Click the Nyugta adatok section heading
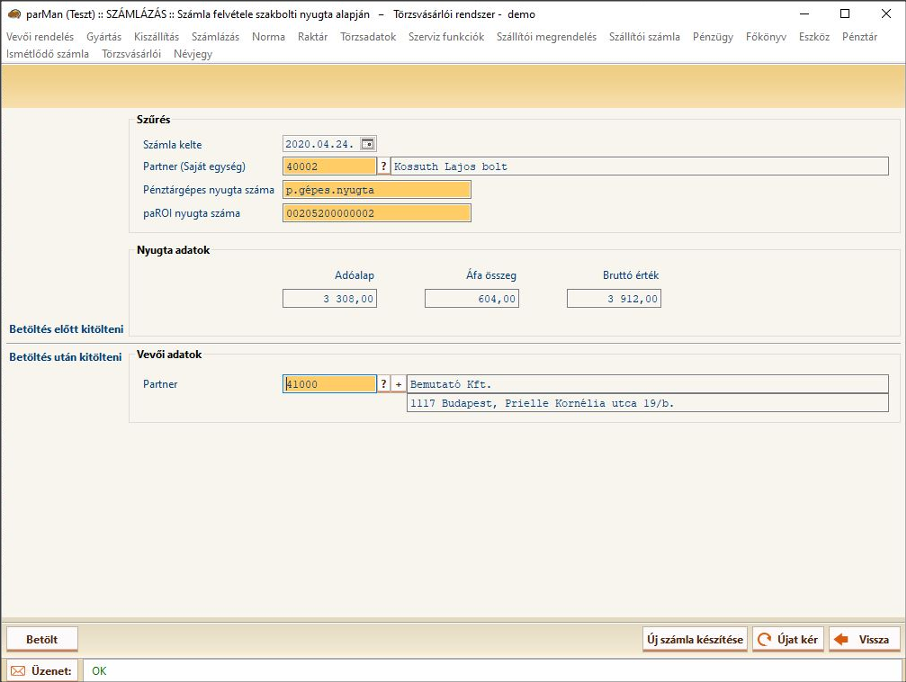The image size is (906, 682). [173, 250]
